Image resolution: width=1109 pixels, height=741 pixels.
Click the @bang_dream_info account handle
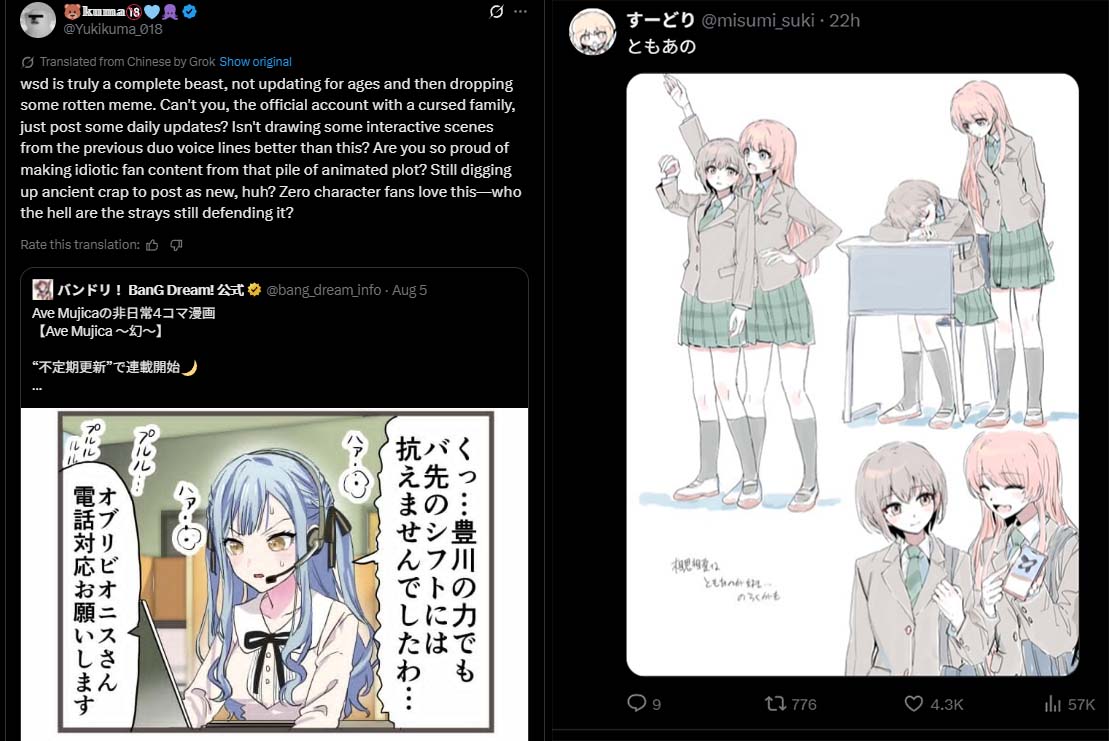click(x=324, y=290)
